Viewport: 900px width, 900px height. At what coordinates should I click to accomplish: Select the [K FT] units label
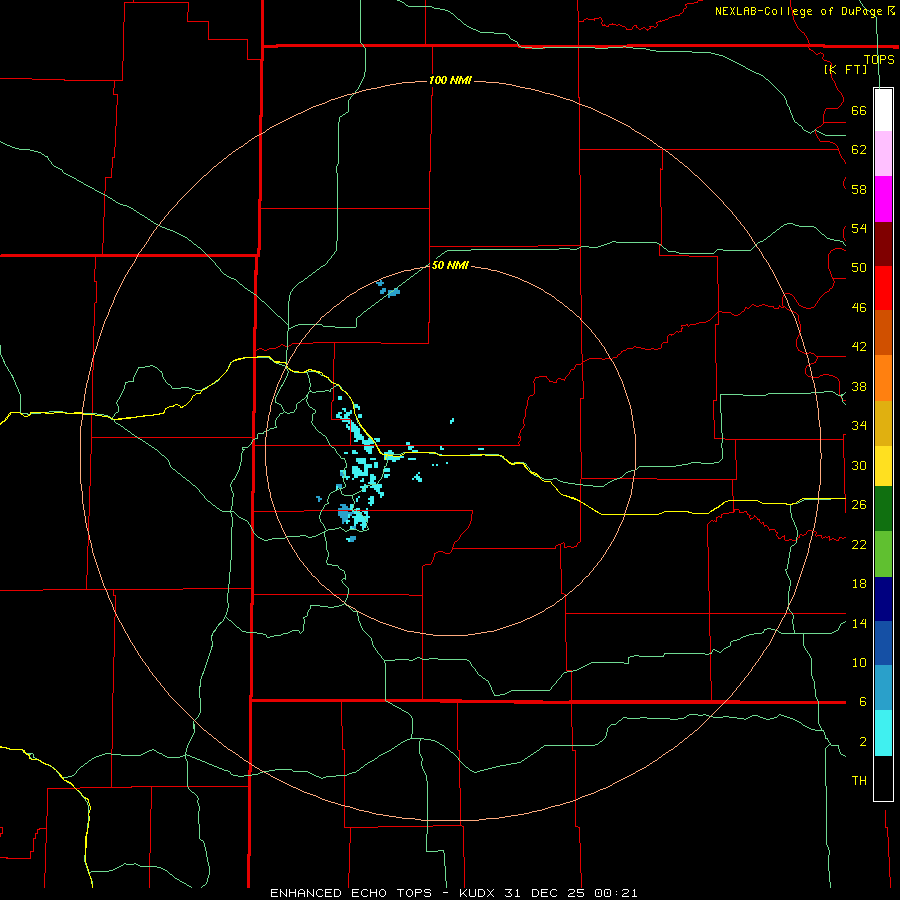[x=845, y=69]
